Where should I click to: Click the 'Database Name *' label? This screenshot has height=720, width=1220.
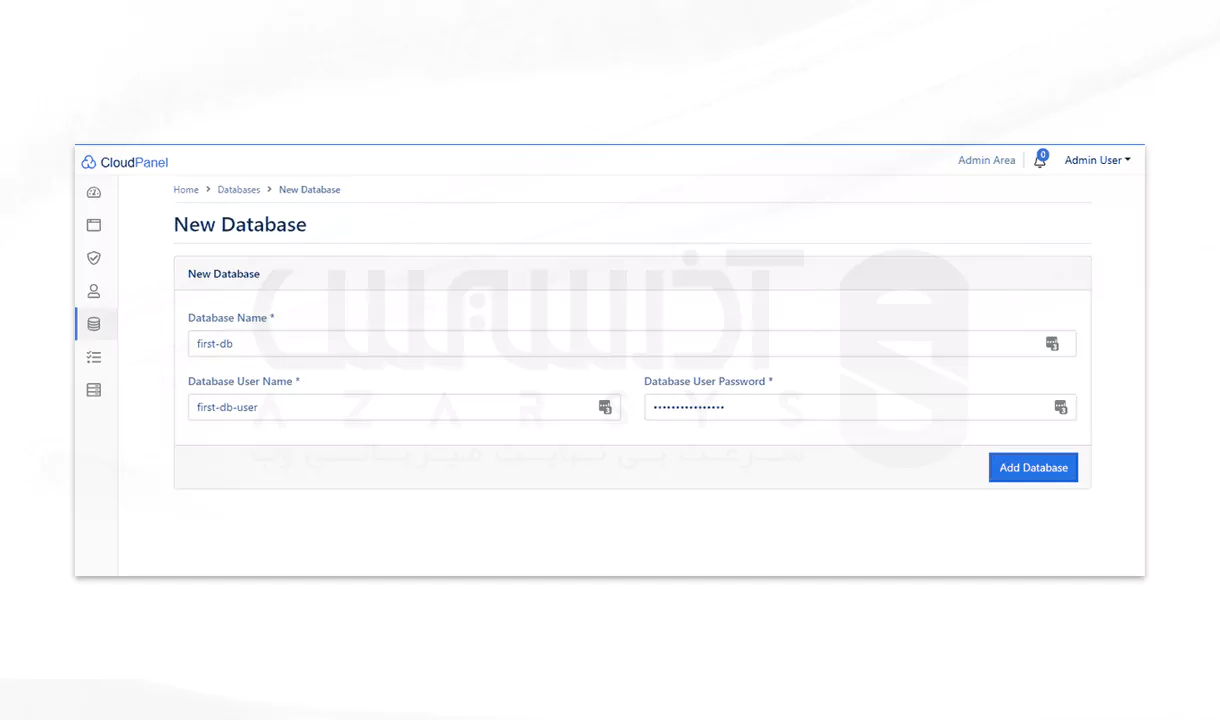231,318
